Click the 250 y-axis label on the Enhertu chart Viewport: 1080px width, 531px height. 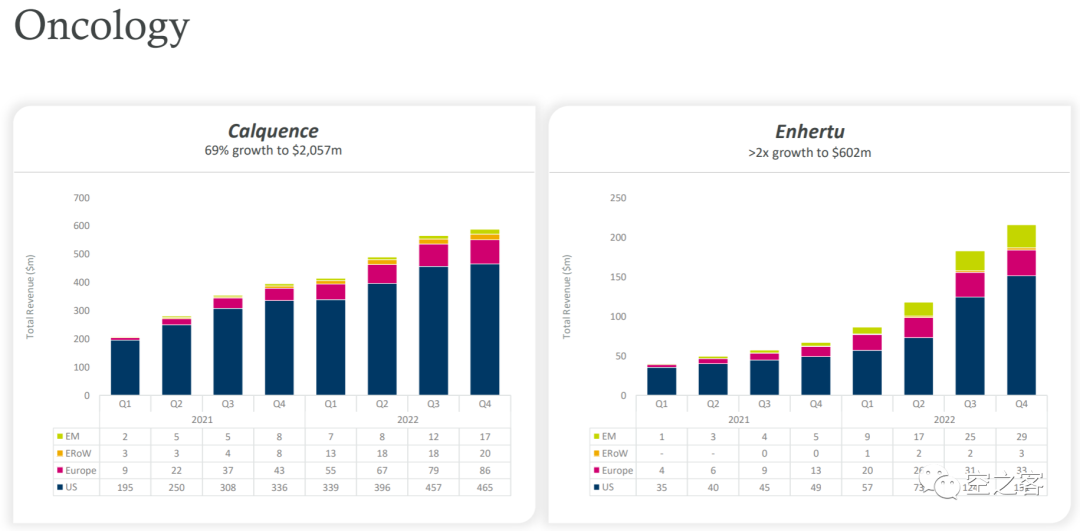tap(619, 198)
